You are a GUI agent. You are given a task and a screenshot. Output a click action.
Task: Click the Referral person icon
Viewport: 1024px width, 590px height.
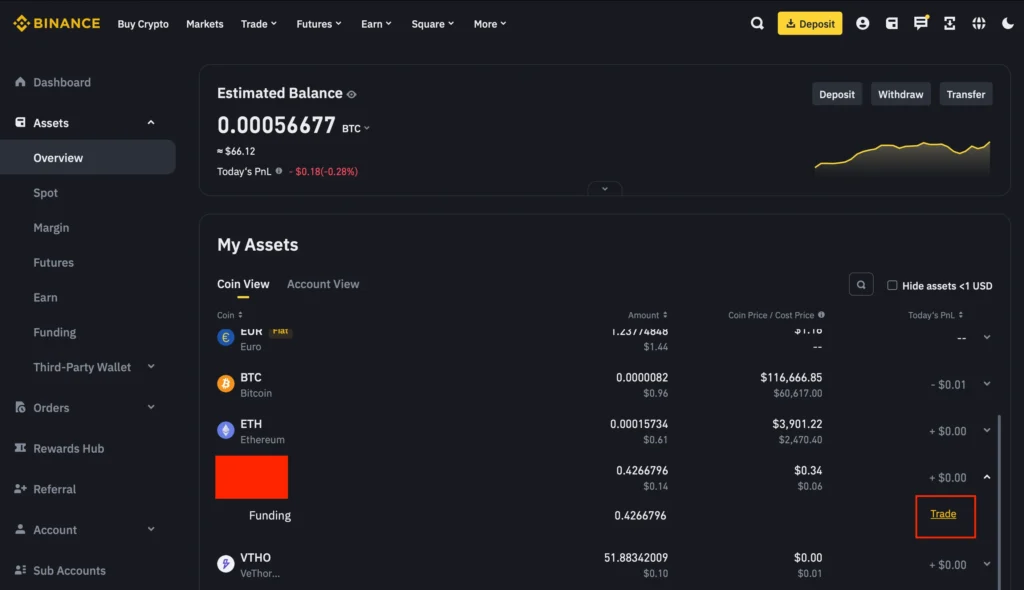20,488
